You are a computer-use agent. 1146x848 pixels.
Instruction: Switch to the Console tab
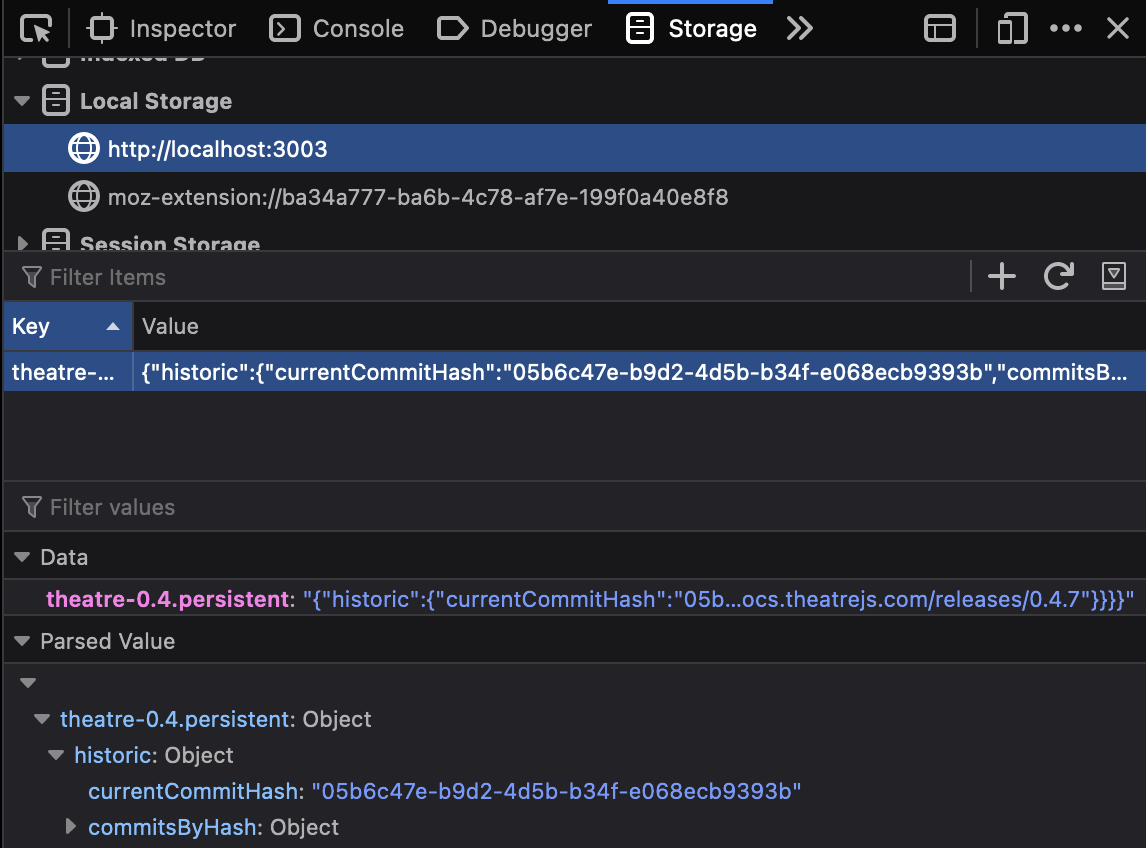tap(336, 28)
